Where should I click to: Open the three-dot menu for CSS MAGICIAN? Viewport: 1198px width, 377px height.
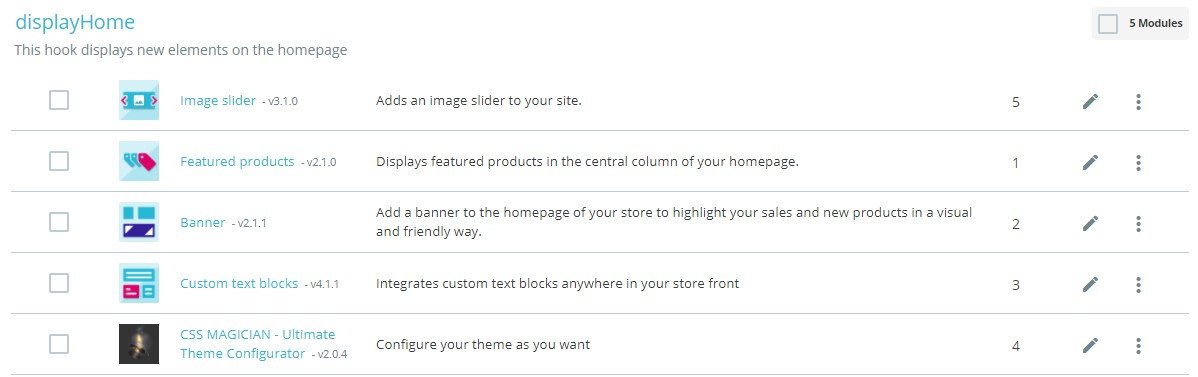1138,346
